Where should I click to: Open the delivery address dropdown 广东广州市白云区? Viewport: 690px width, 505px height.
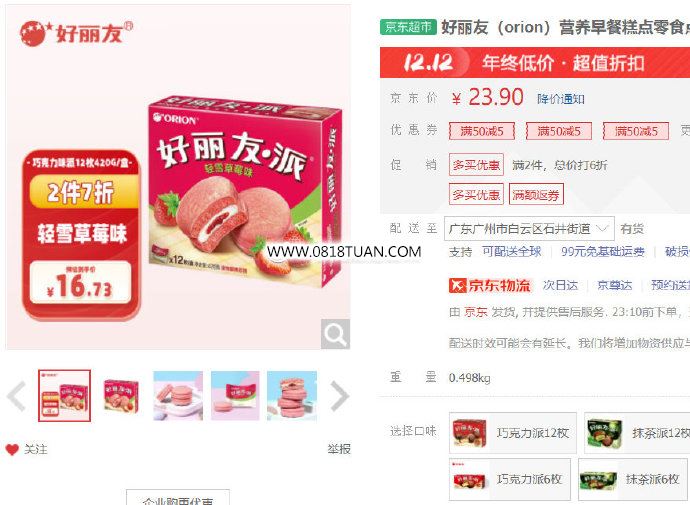click(x=529, y=229)
